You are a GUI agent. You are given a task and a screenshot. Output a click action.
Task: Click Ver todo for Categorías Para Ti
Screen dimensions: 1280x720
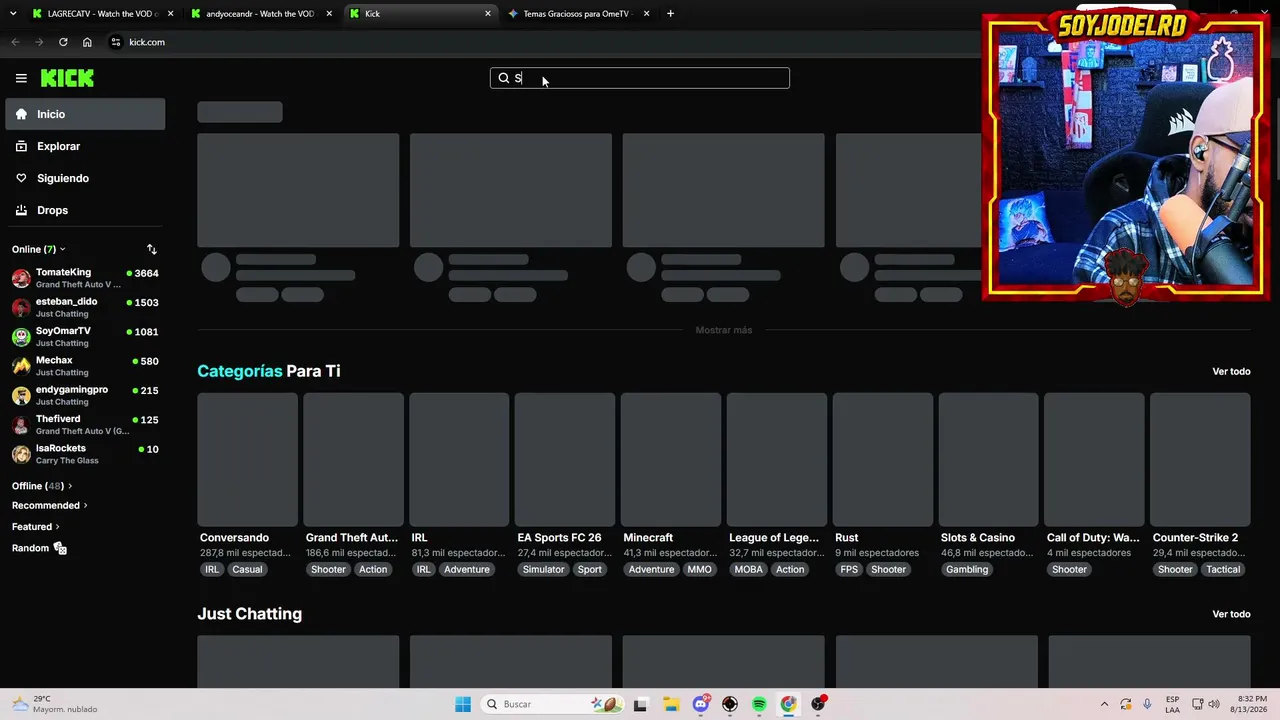pyautogui.click(x=1231, y=371)
